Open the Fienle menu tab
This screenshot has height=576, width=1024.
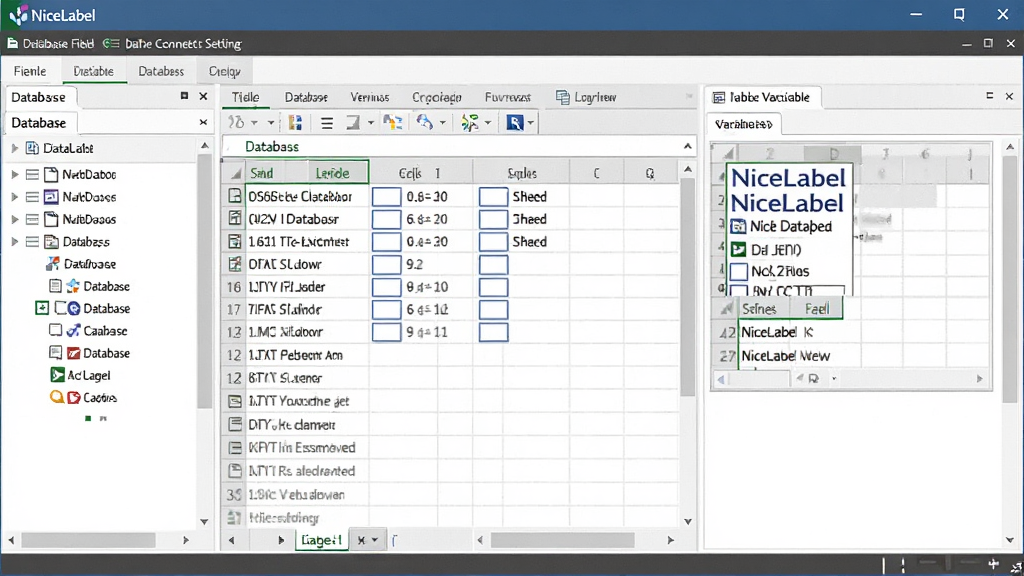pyautogui.click(x=30, y=71)
